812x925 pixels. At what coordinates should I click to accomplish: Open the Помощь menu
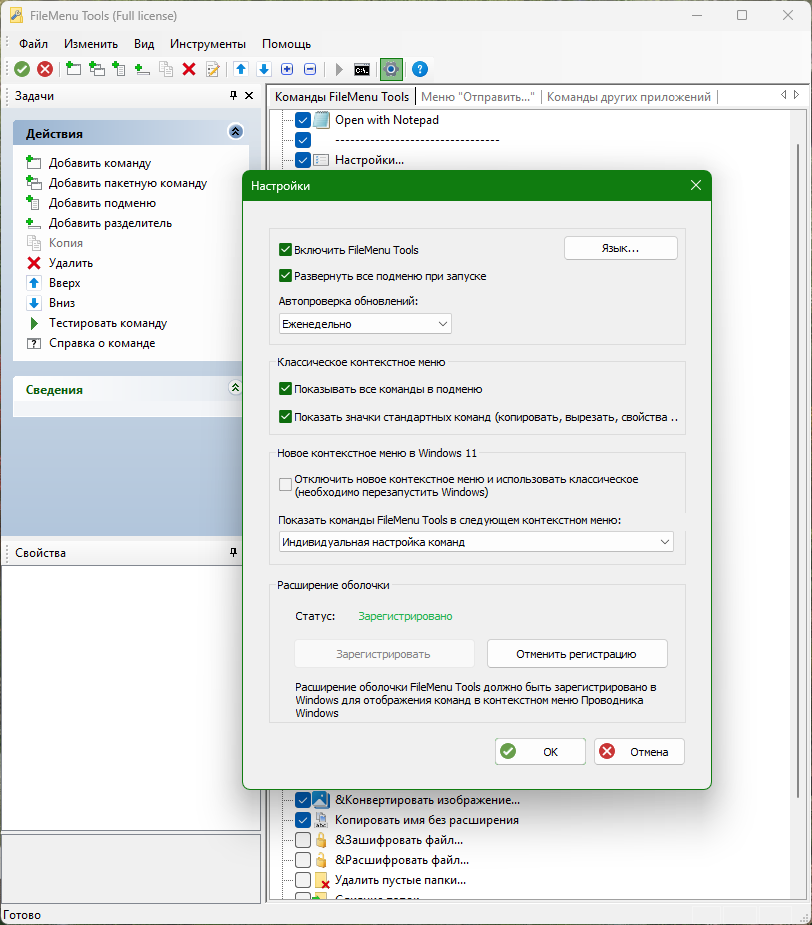coord(286,44)
